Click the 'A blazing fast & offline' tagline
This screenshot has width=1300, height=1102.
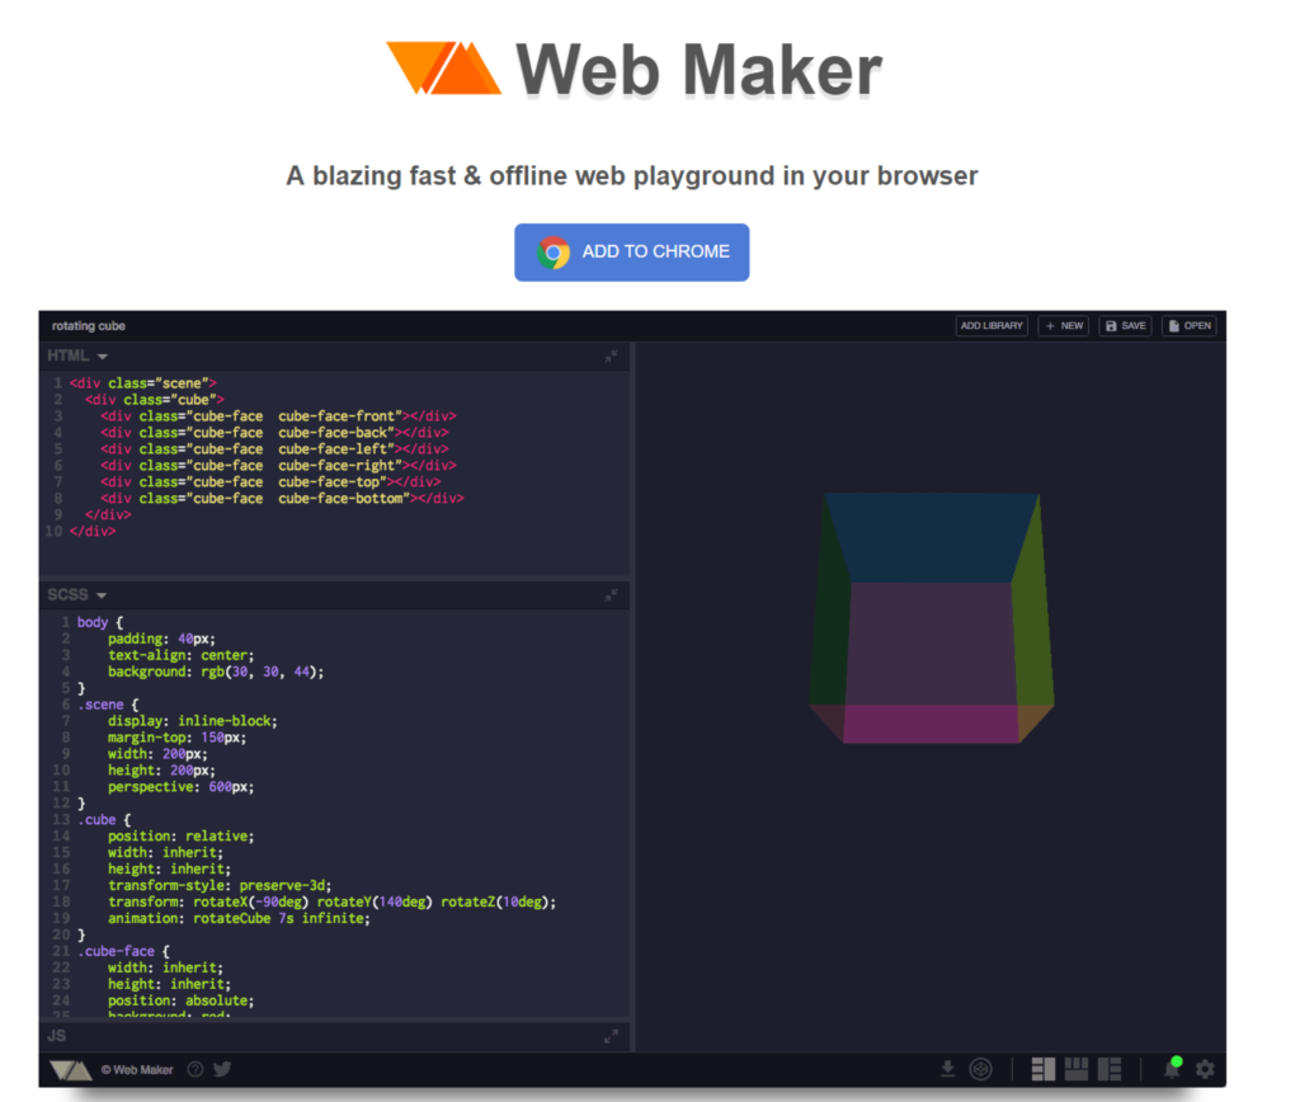(632, 176)
